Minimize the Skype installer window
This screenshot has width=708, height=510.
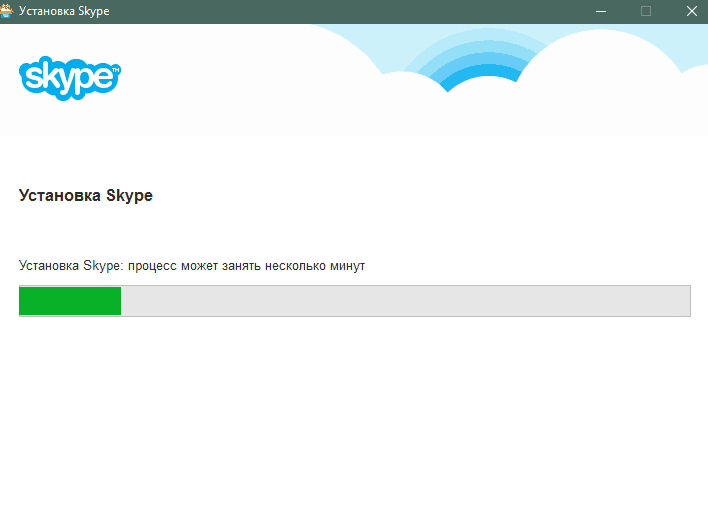tap(601, 11)
